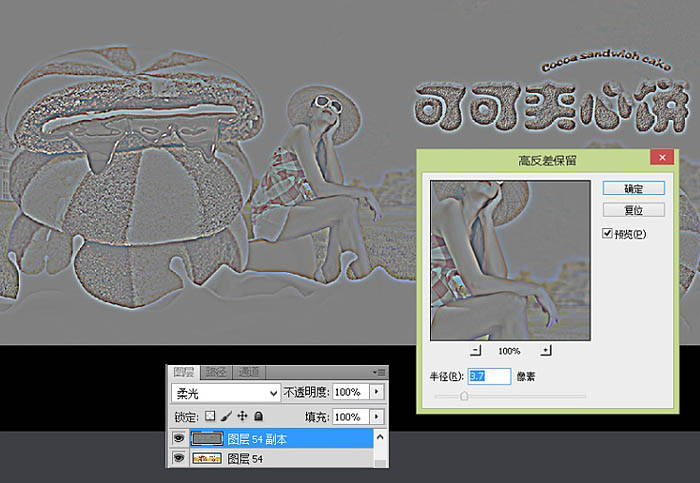Zoom in the filter preview
700x483 pixels.
(546, 350)
